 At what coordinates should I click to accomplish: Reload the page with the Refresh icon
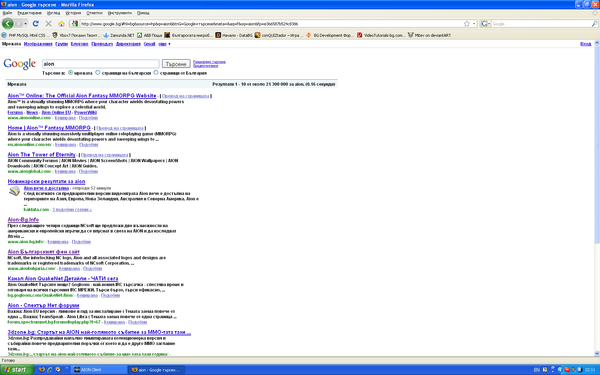click(36, 24)
